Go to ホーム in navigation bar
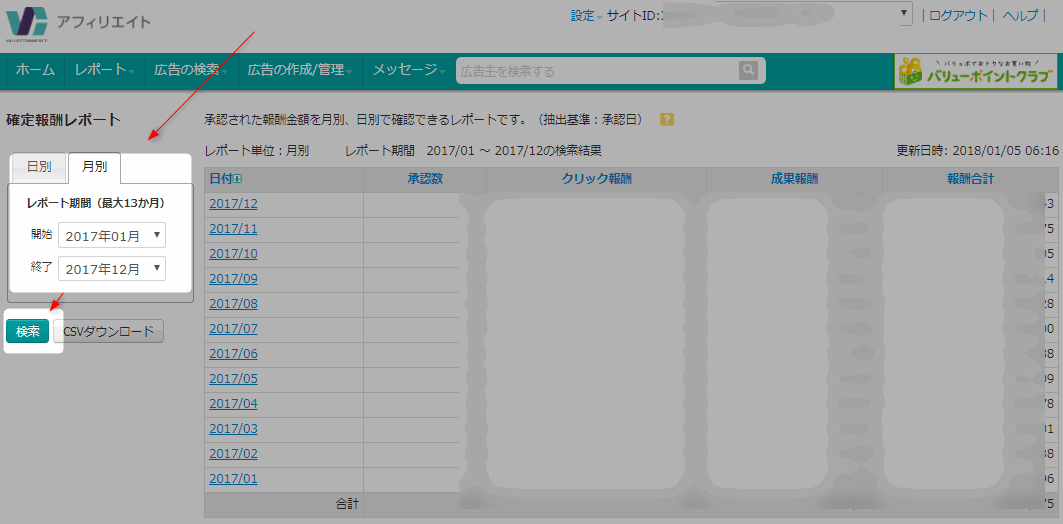 click(x=35, y=70)
